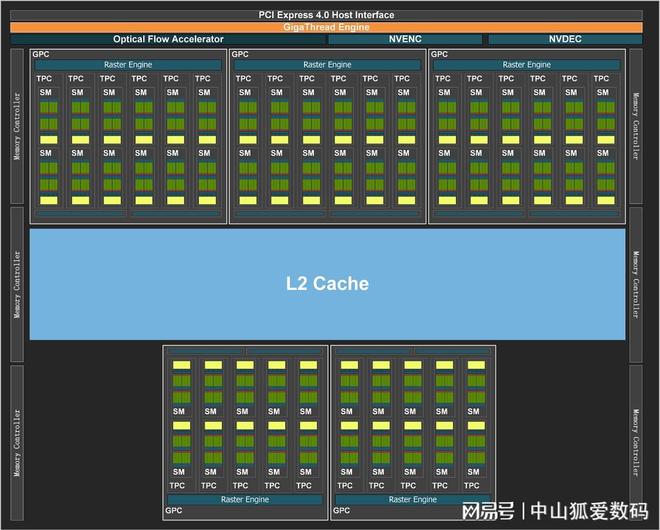Click Raster Engine in the top-middle GPC
The image size is (660, 530).
tap(327, 65)
